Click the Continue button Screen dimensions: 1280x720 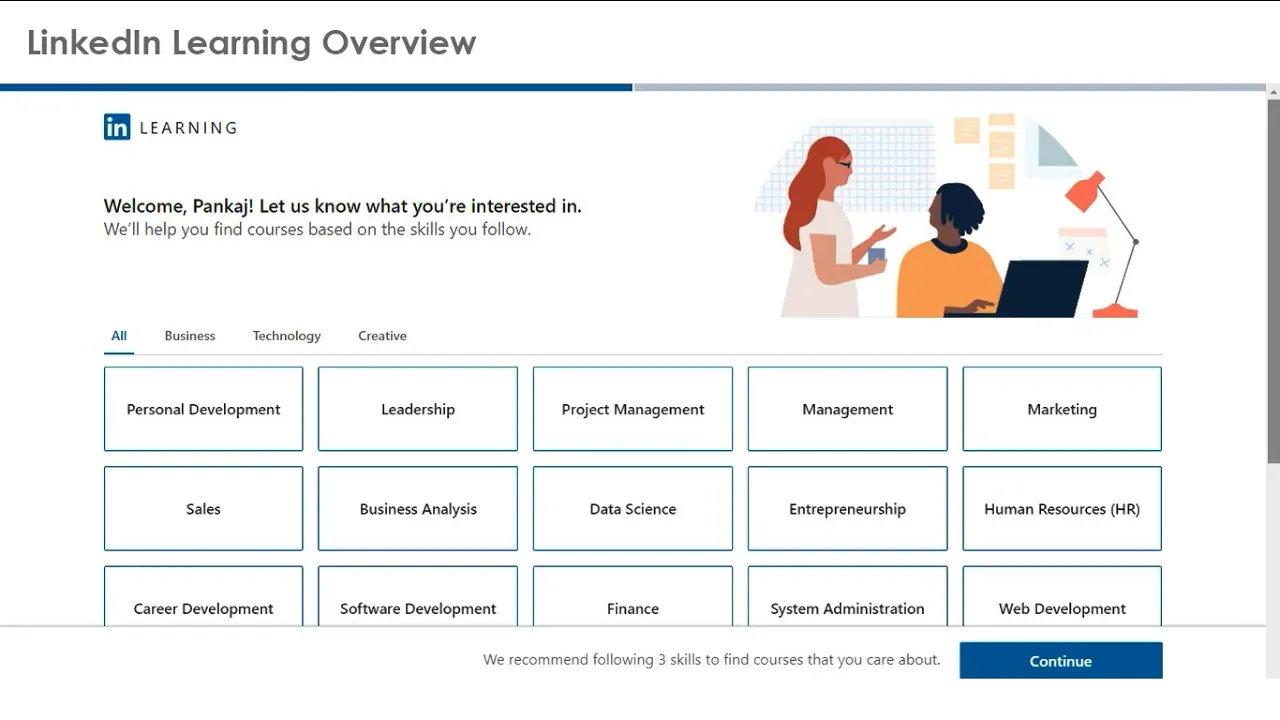pos(1061,661)
